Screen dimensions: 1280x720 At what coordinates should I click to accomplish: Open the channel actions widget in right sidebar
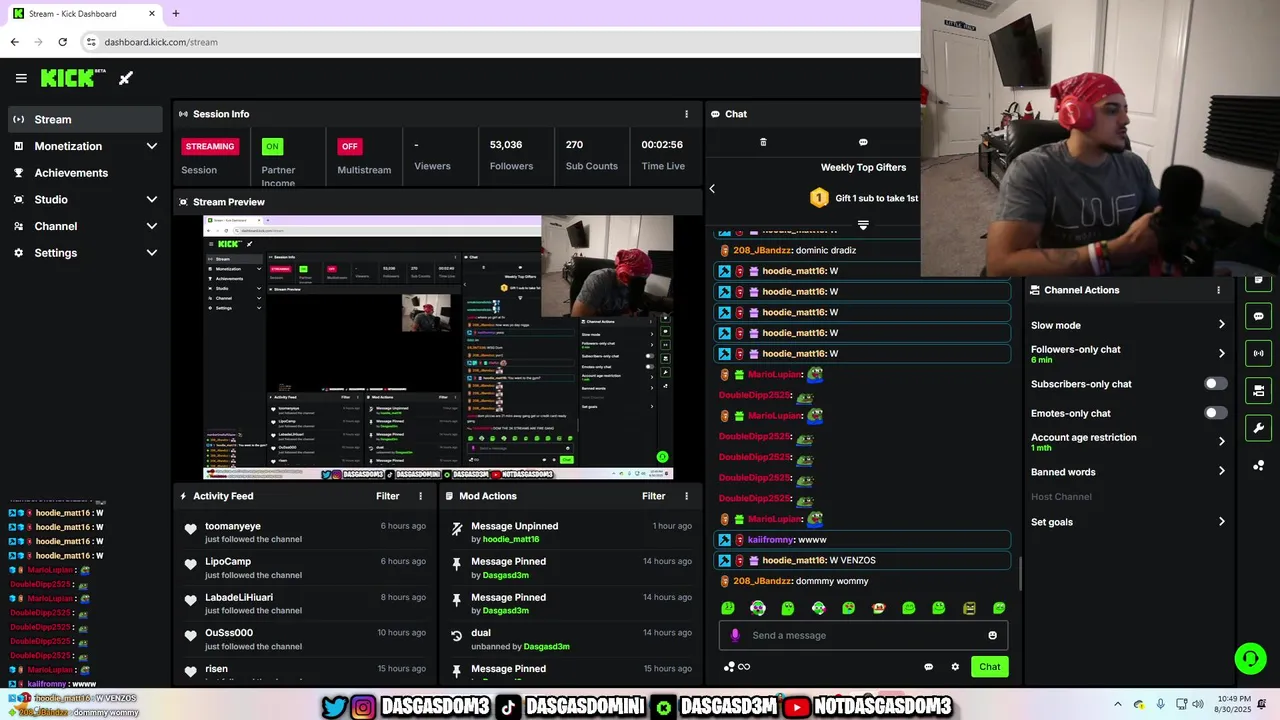[1258, 390]
